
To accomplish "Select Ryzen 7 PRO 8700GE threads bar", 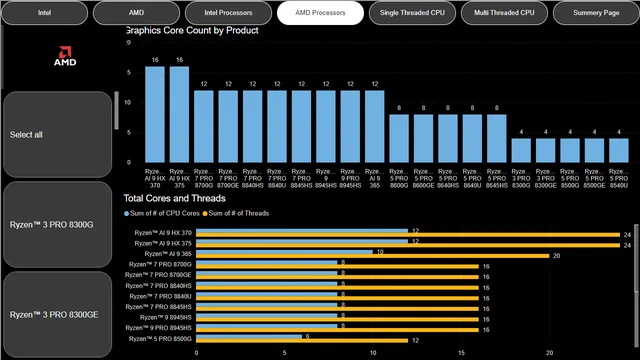I will (x=337, y=277).
